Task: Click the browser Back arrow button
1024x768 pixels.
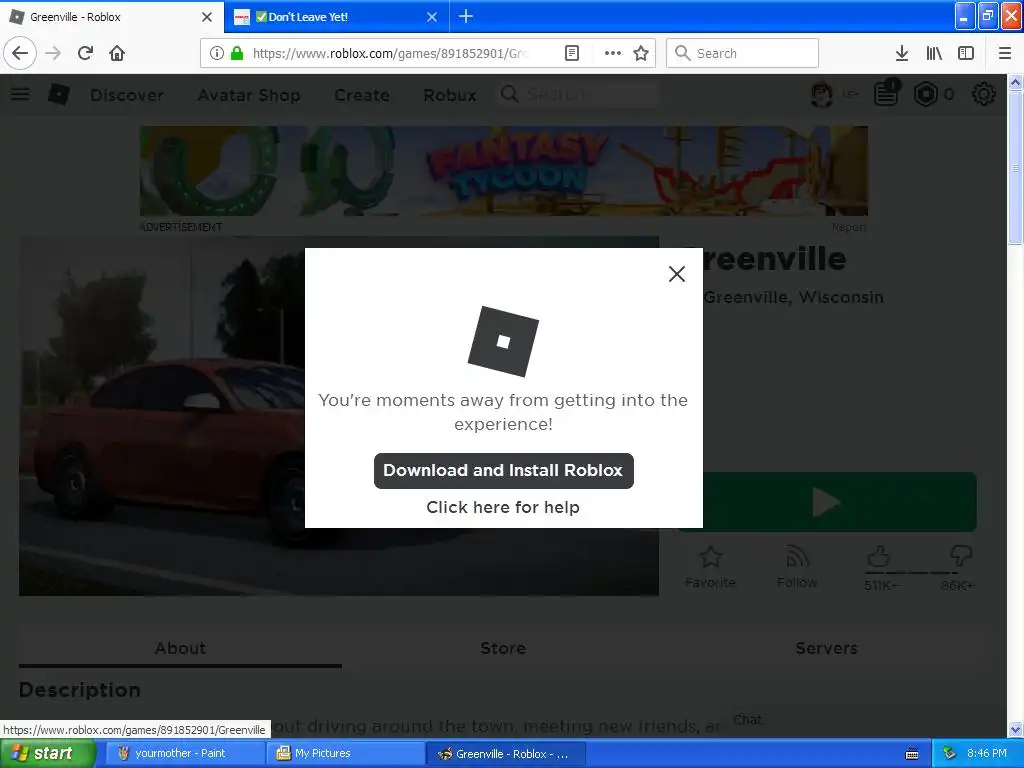Action: tap(20, 53)
